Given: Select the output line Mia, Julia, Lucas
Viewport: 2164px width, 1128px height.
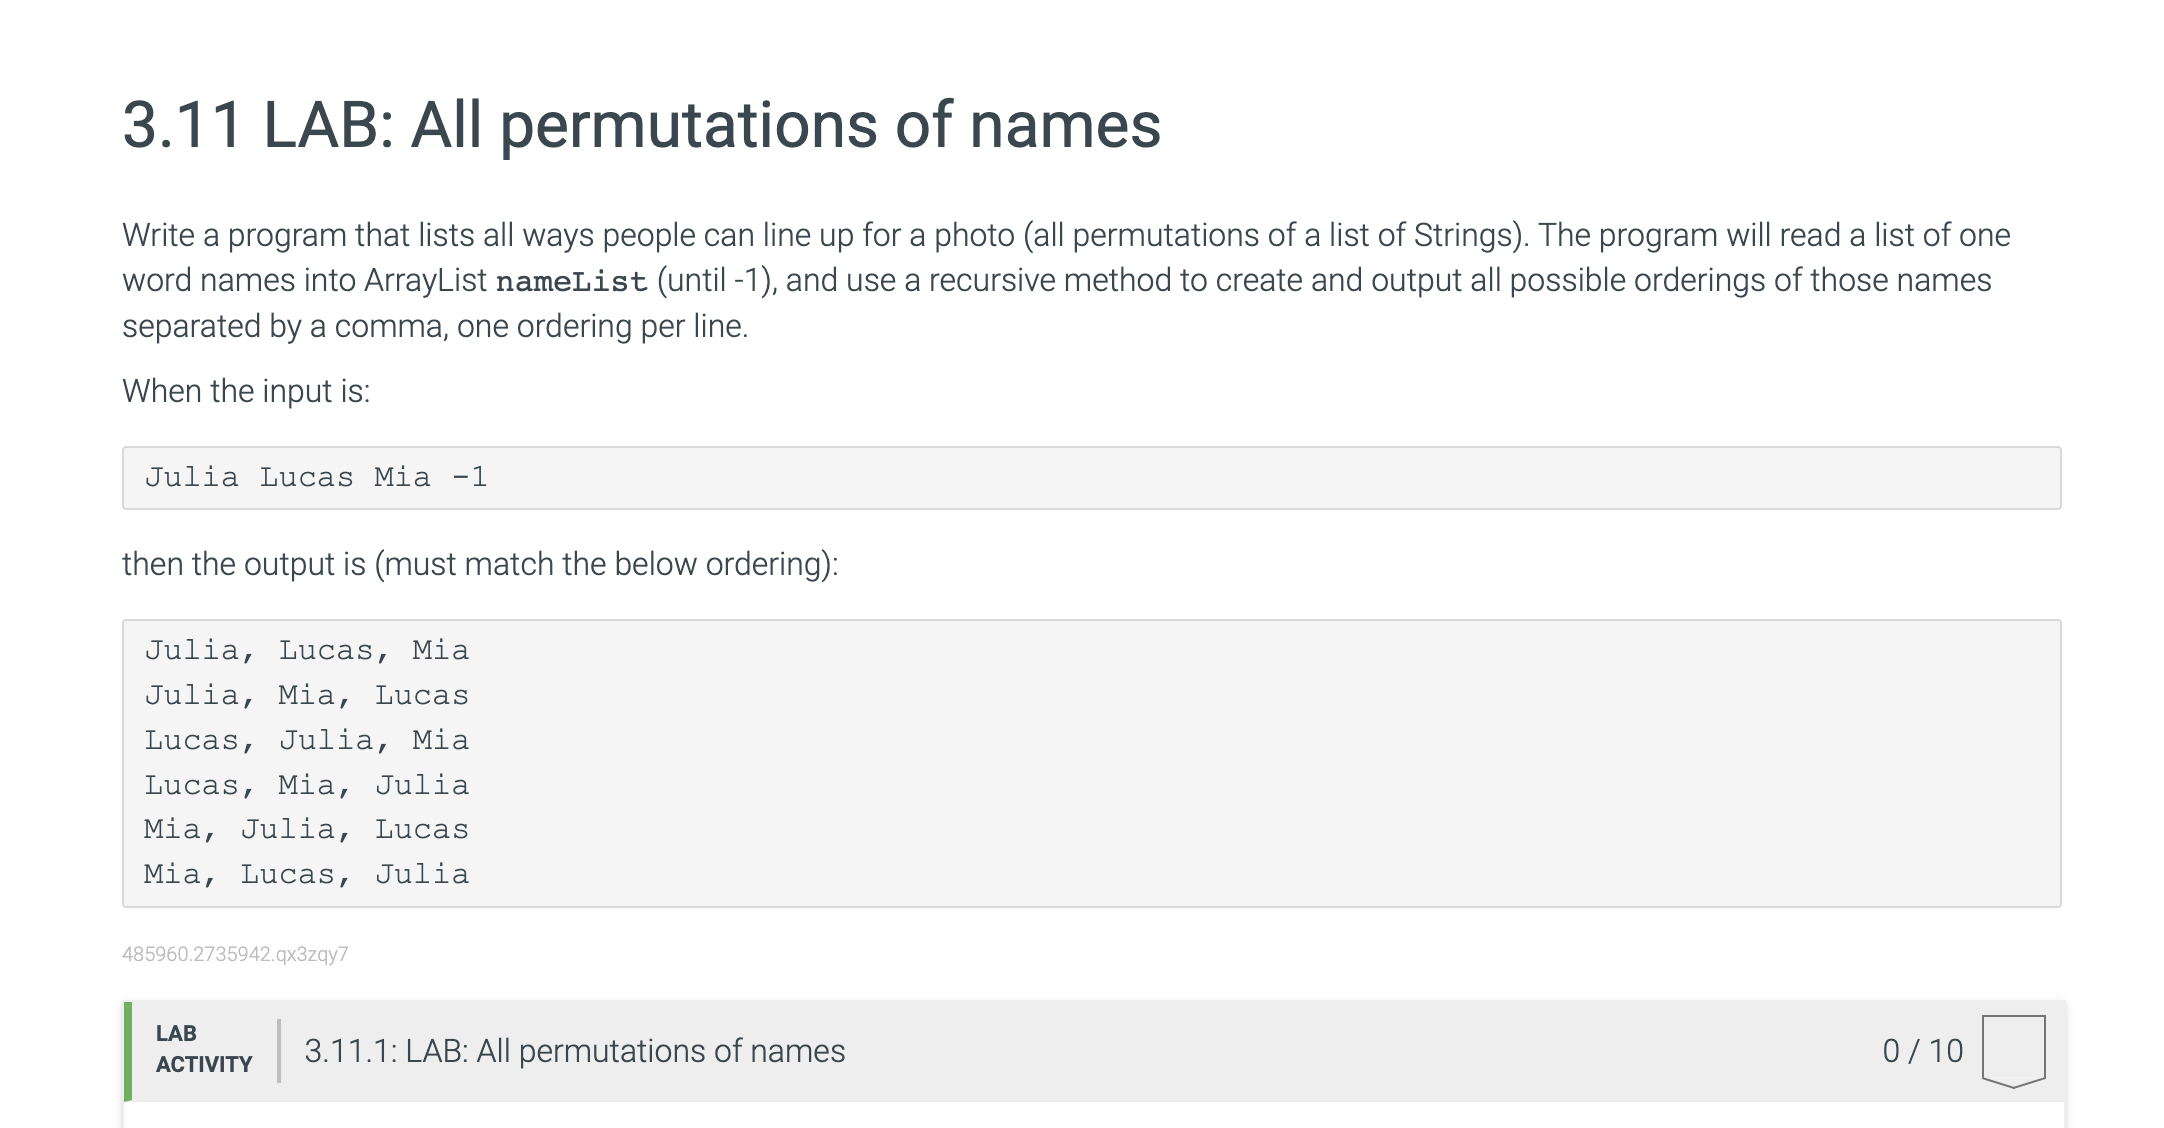Looking at the screenshot, I should point(306,830).
